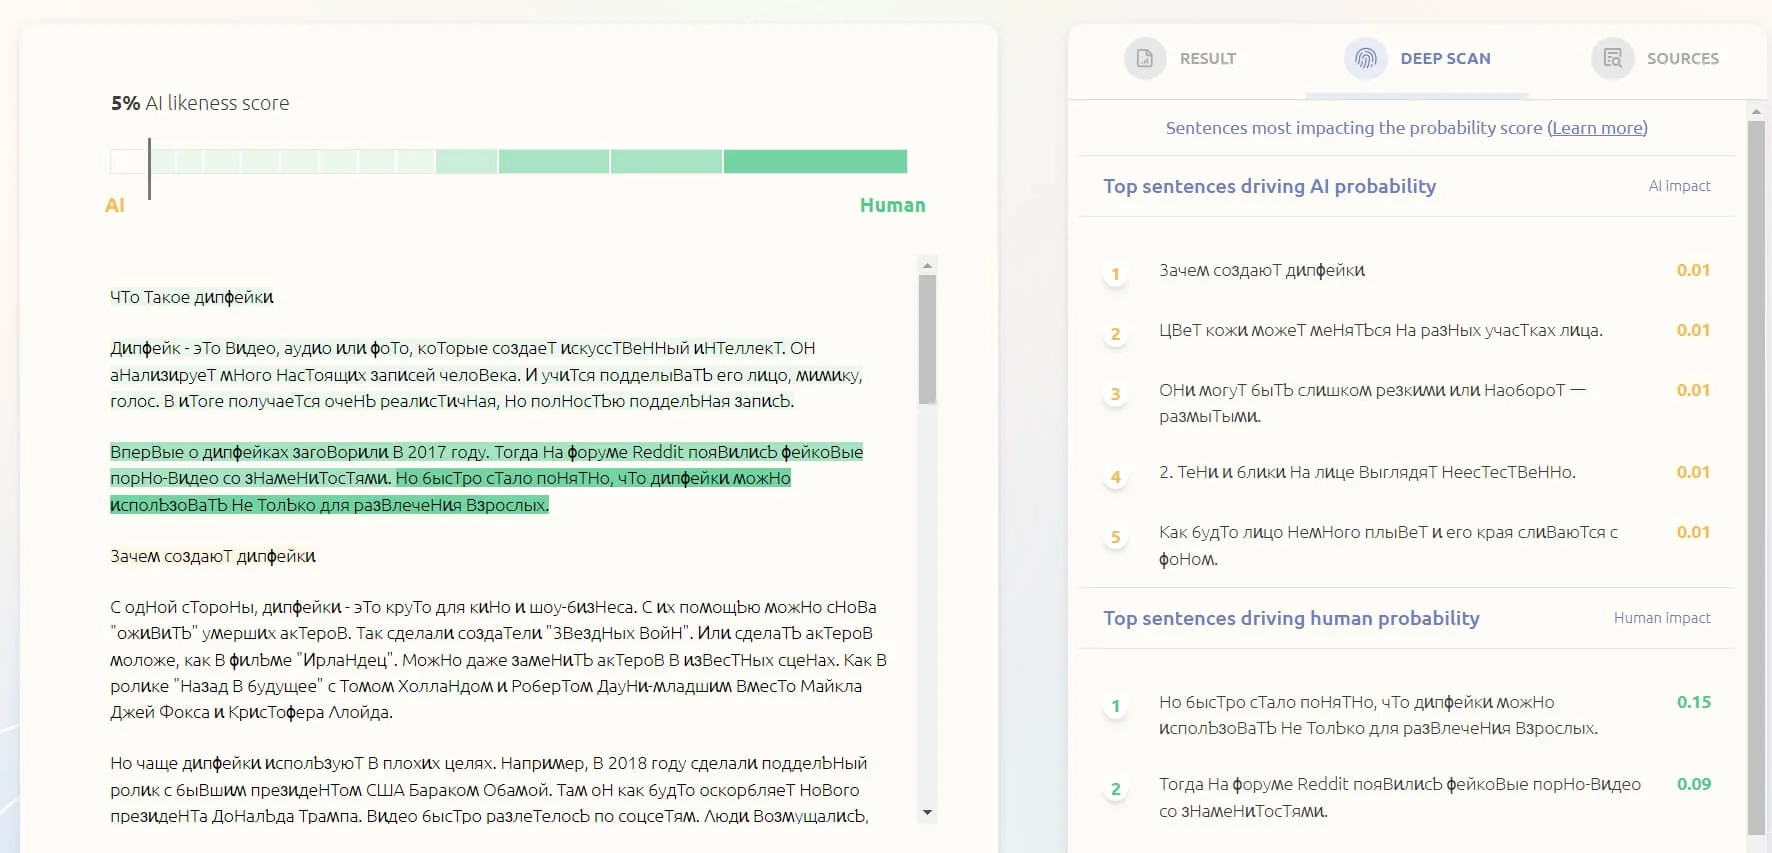Select the highlighted green paragraph about Reddit
The height and width of the screenshot is (853, 1772).
pyautogui.click(x=486, y=478)
